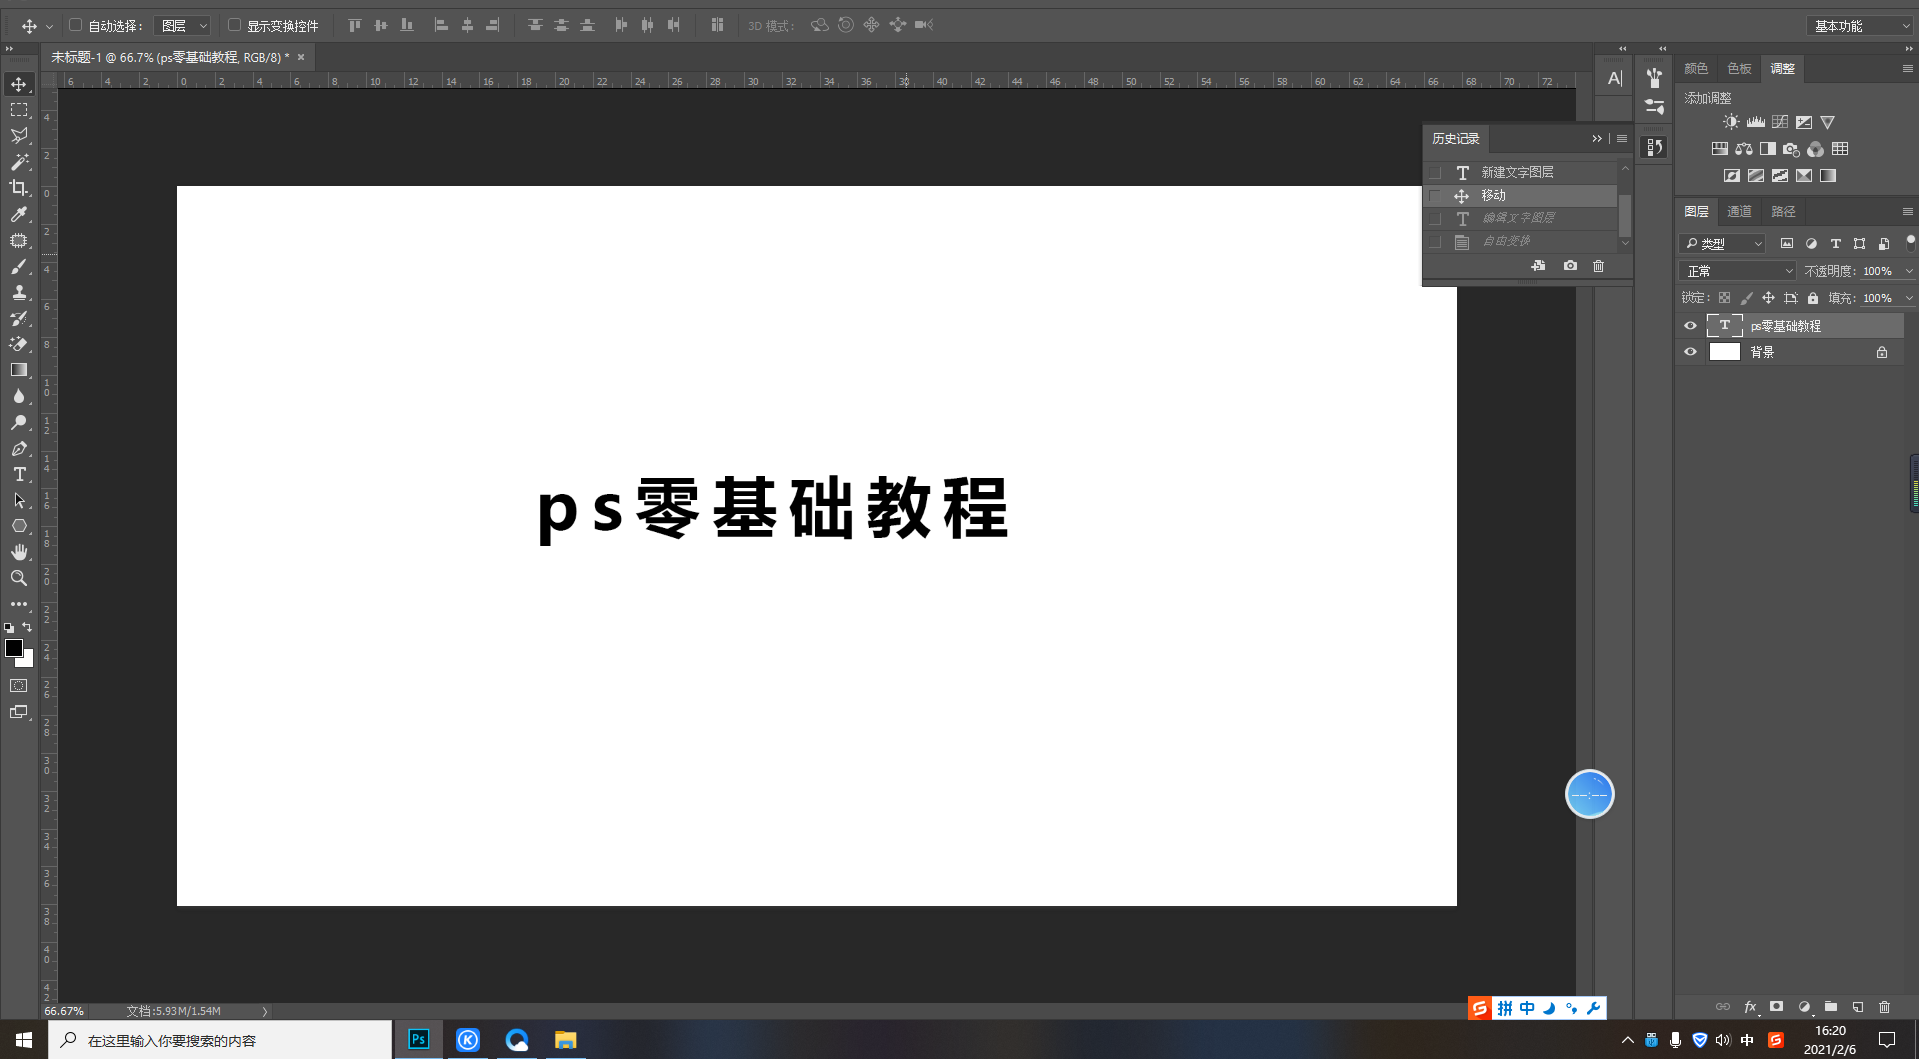The image size is (1919, 1059).
Task: Open the layer blend mode dropdown
Action: tap(1736, 270)
